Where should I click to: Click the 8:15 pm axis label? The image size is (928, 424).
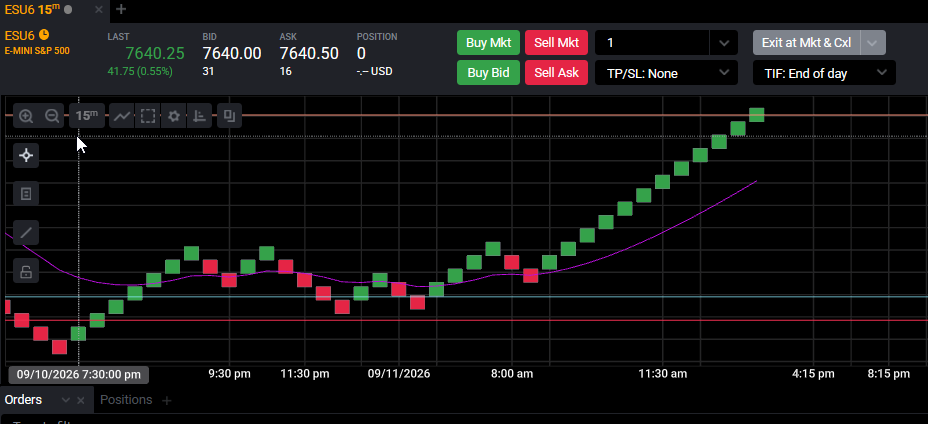(x=888, y=374)
